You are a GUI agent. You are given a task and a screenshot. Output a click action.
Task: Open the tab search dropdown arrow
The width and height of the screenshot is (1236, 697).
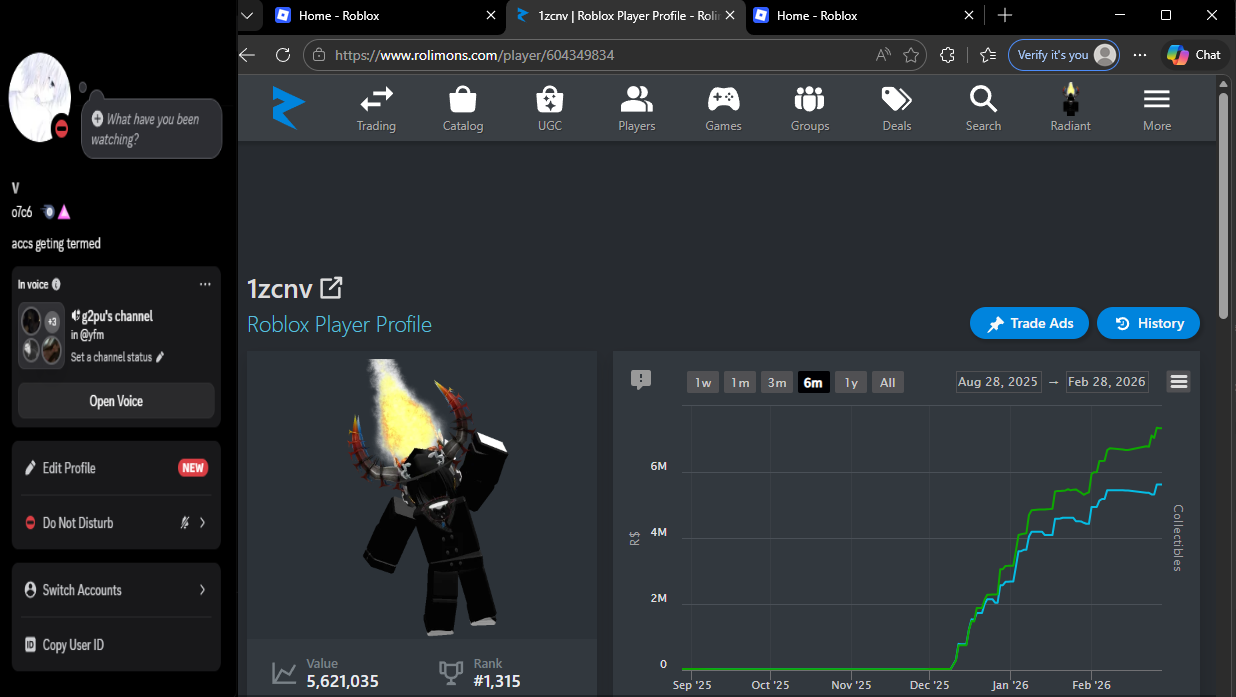tap(248, 15)
